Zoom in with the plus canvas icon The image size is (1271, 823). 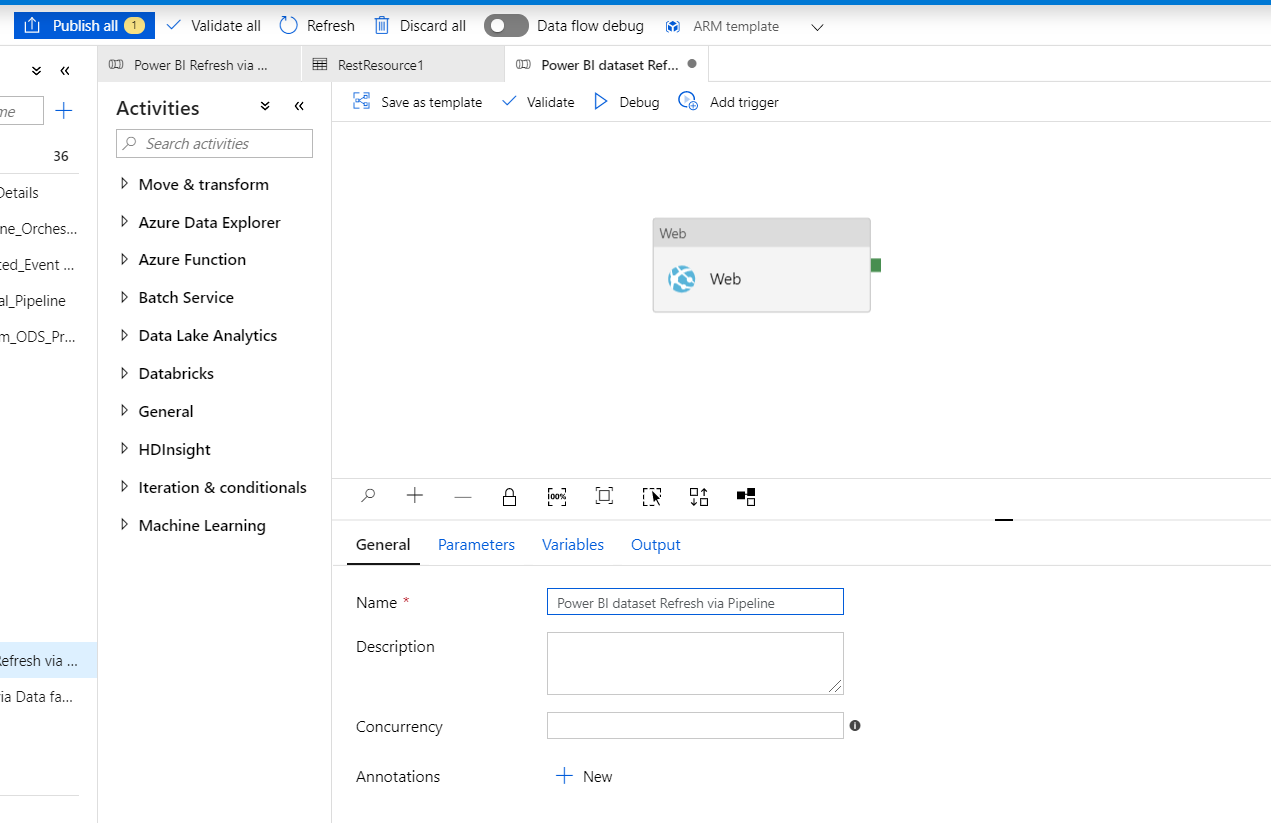[415, 496]
